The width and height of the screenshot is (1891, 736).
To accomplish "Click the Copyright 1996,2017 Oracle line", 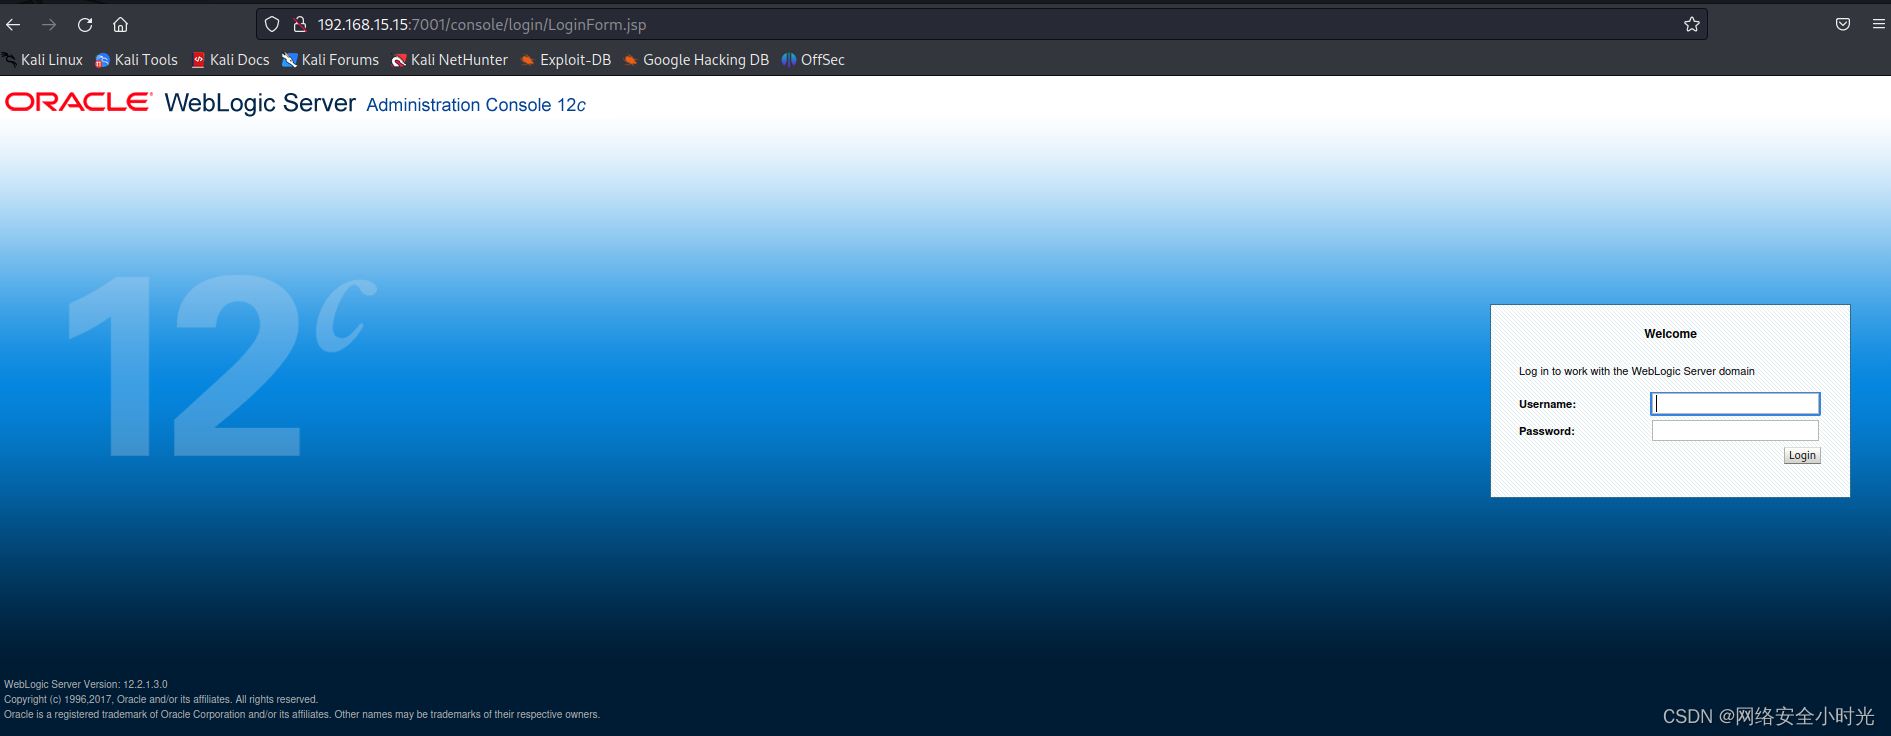I will pos(161,700).
